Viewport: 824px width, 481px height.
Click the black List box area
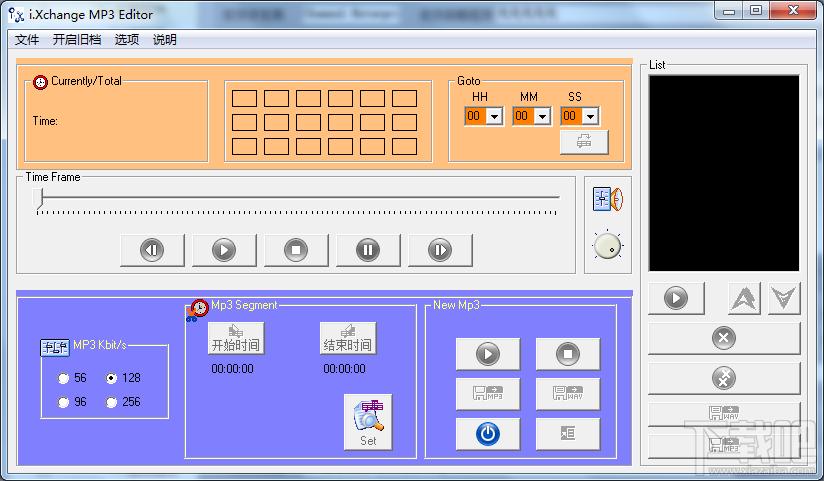click(x=724, y=173)
